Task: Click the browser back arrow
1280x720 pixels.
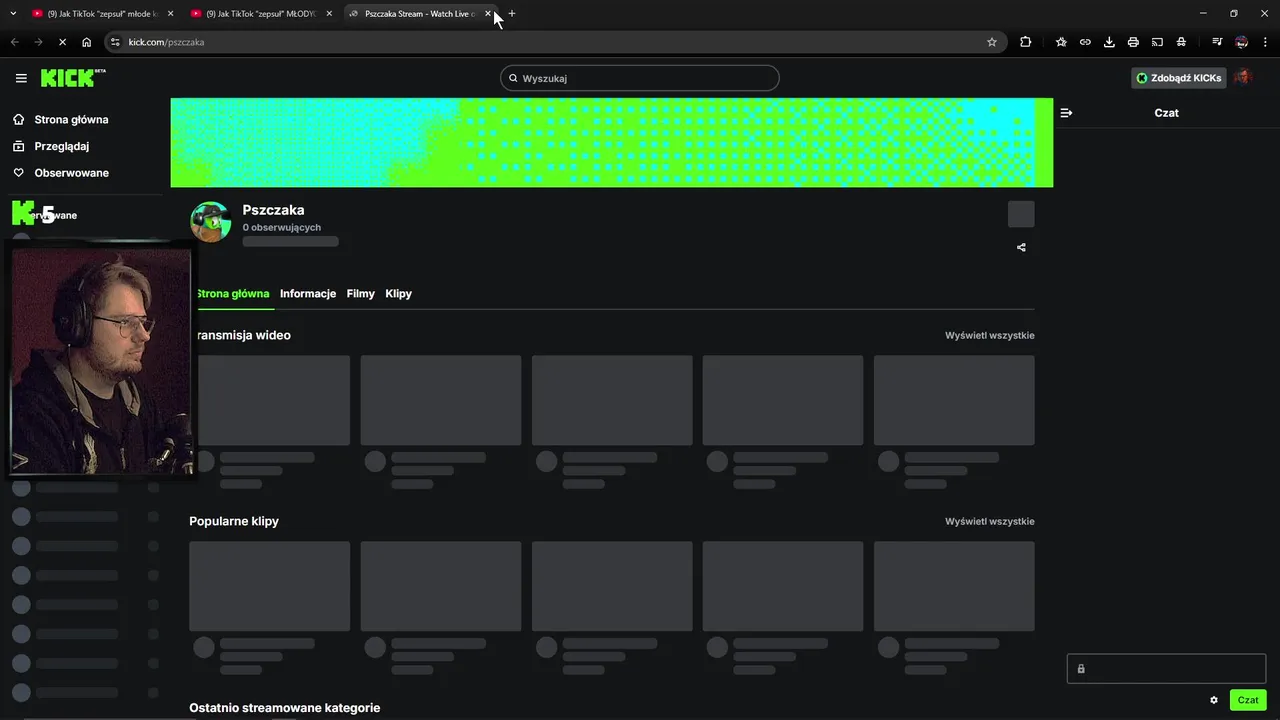Action: [15, 42]
